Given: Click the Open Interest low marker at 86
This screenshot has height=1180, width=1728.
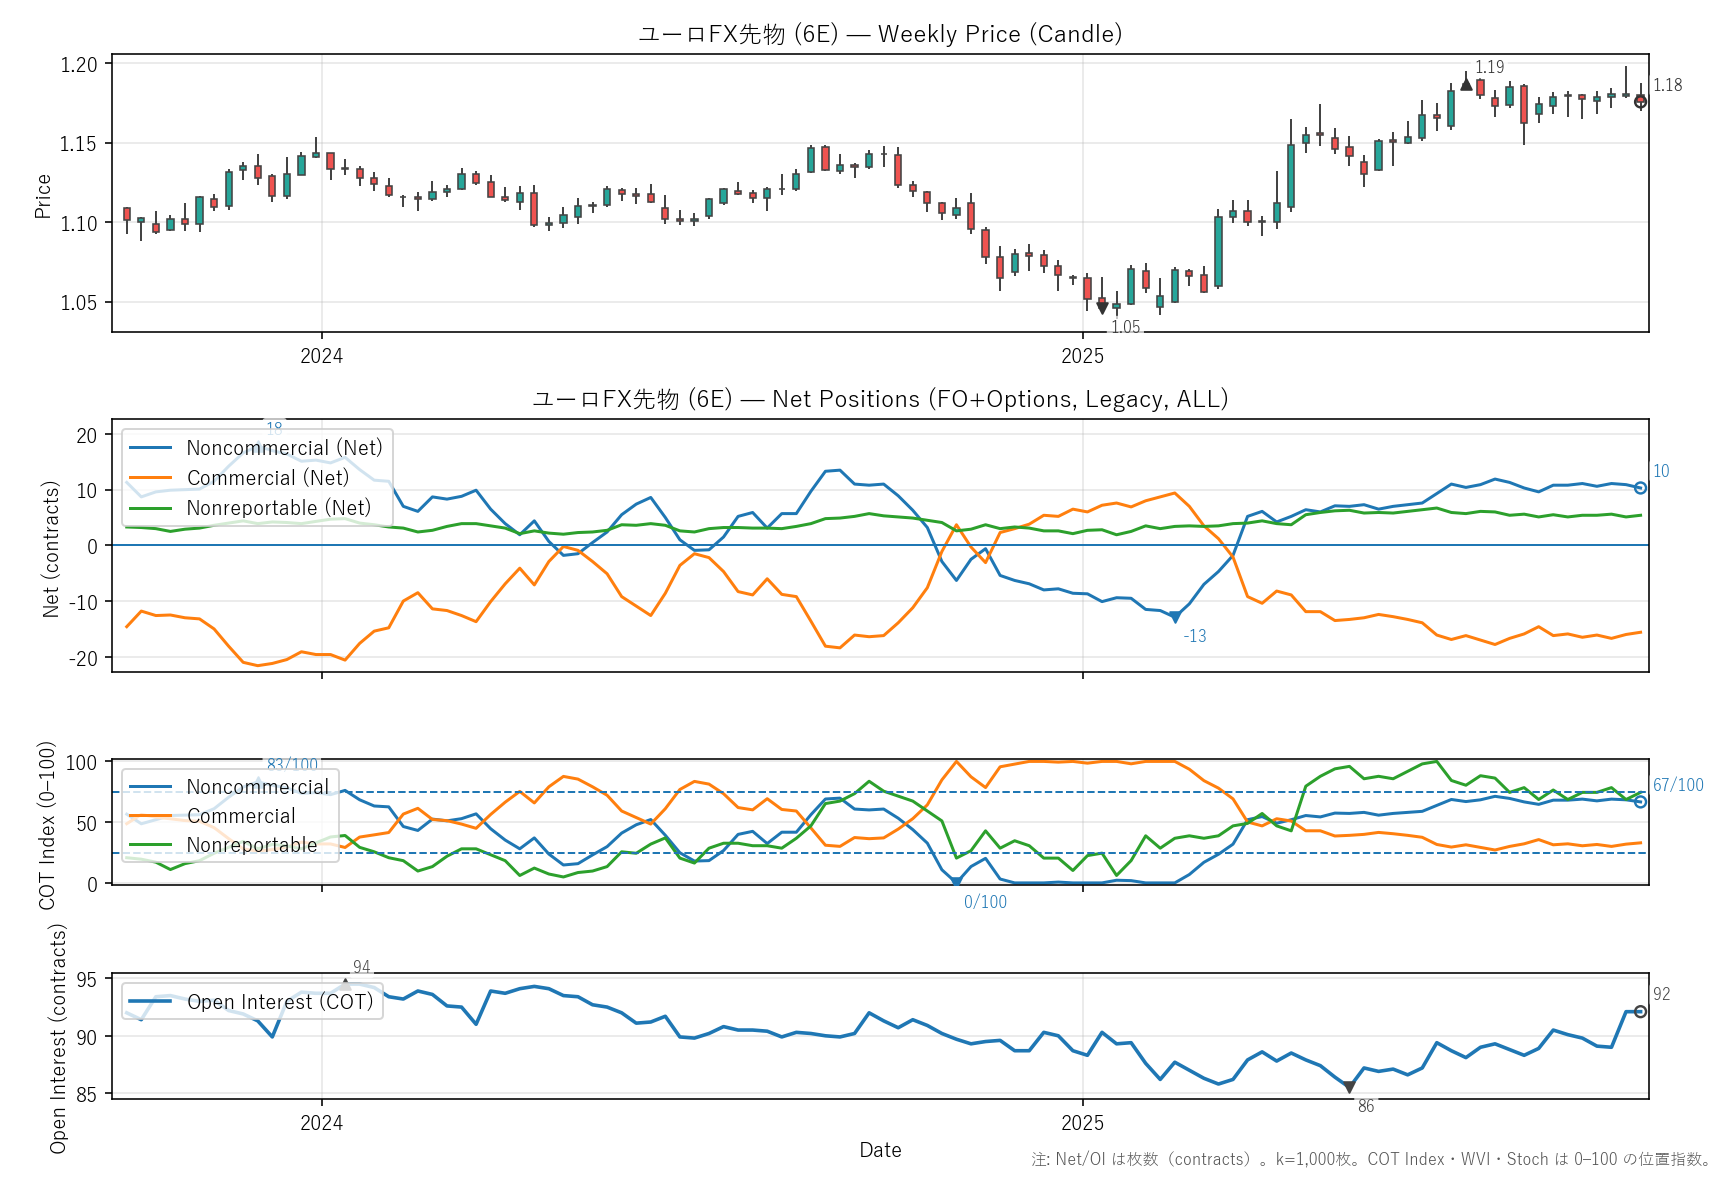Looking at the screenshot, I should point(1349,1087).
